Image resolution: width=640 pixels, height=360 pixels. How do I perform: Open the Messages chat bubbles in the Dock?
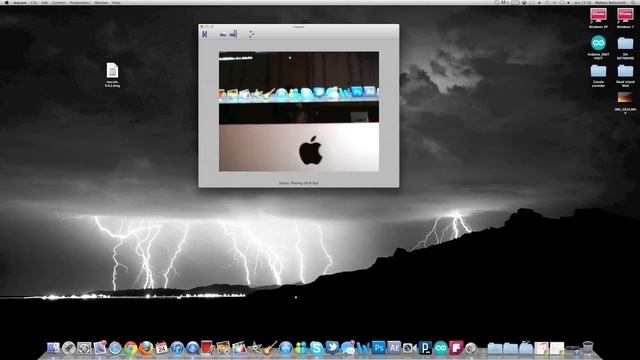[347, 348]
